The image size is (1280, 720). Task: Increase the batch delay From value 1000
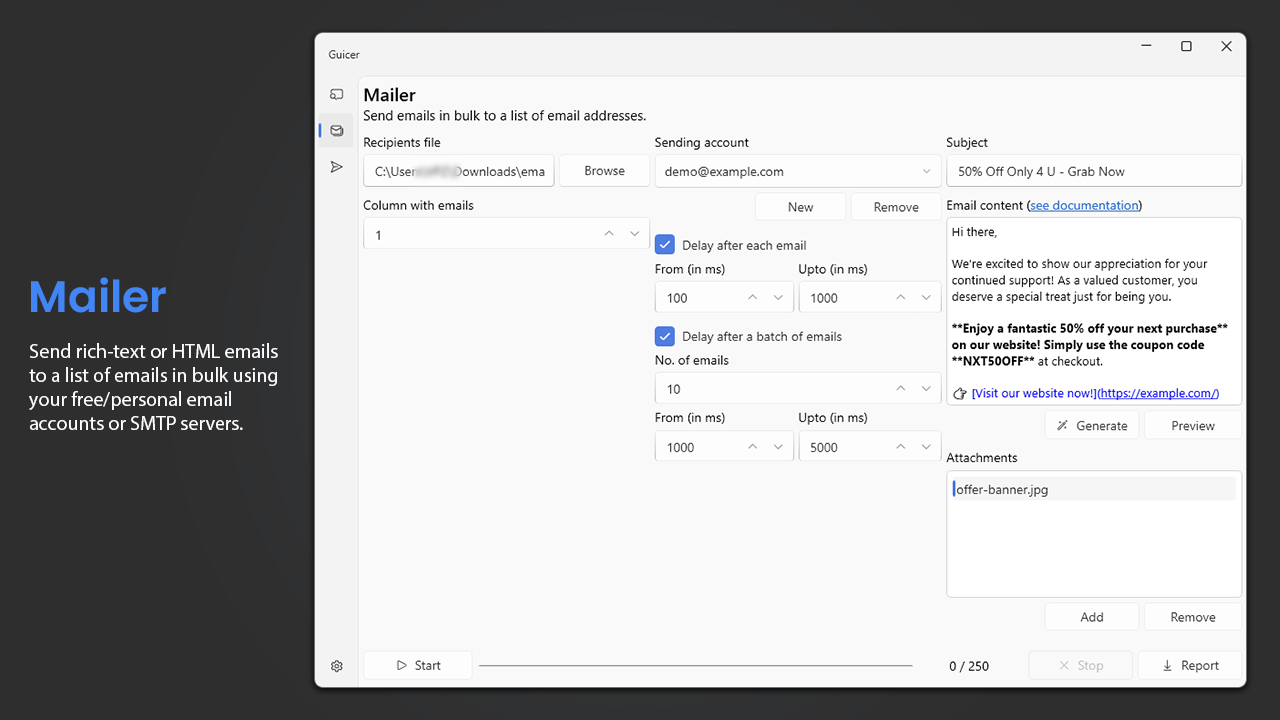point(753,447)
